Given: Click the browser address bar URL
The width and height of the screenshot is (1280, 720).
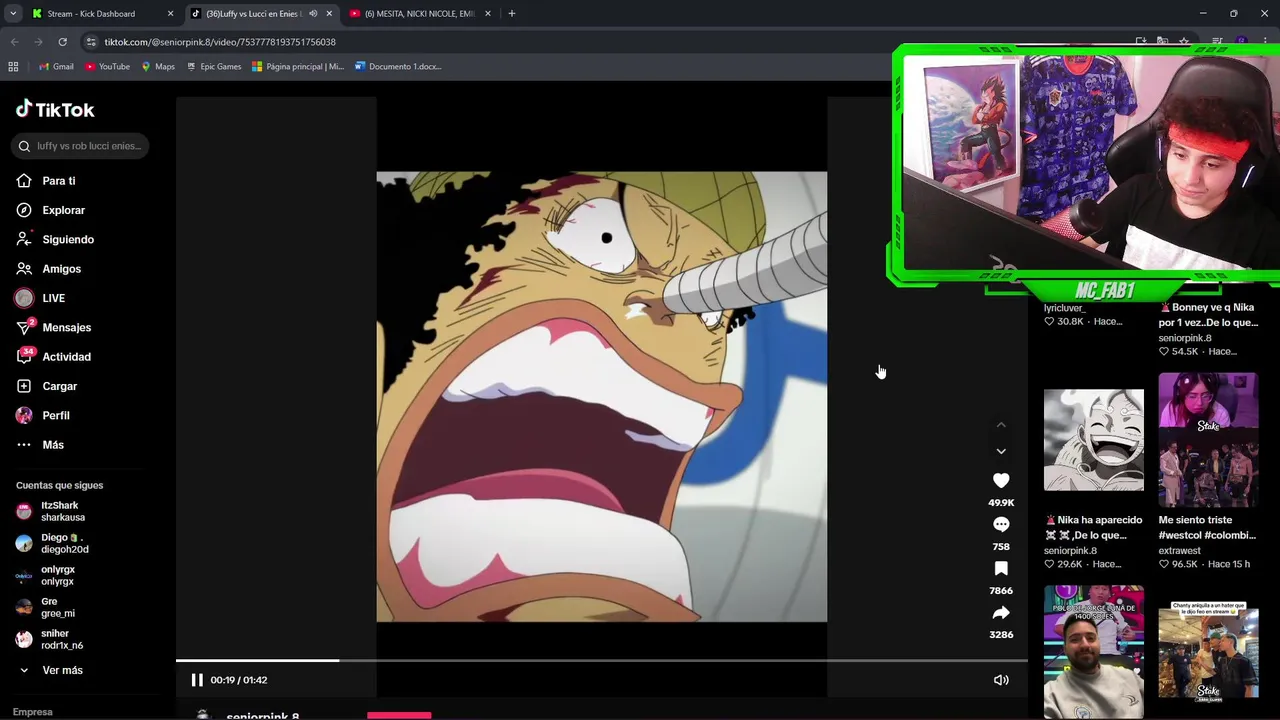Looking at the screenshot, I should [220, 42].
